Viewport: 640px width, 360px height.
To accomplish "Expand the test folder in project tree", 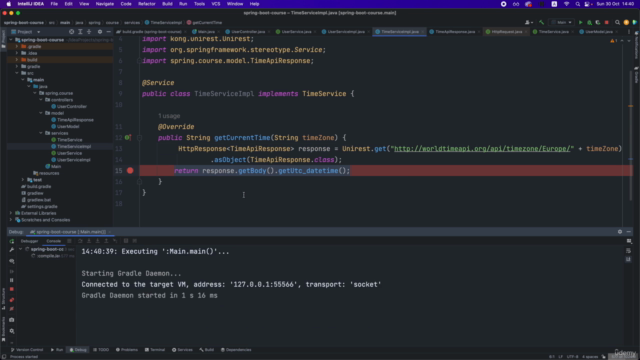I will point(23,180).
